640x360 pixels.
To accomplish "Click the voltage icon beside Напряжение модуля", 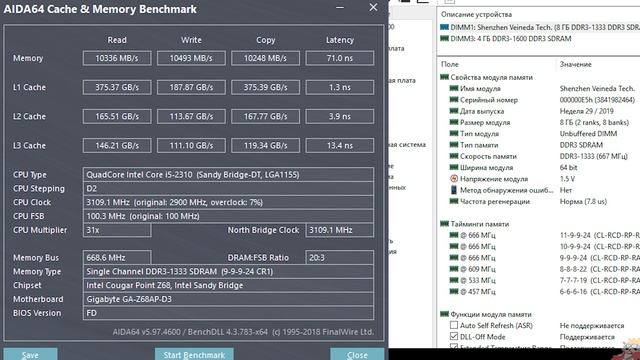I will [454, 179].
